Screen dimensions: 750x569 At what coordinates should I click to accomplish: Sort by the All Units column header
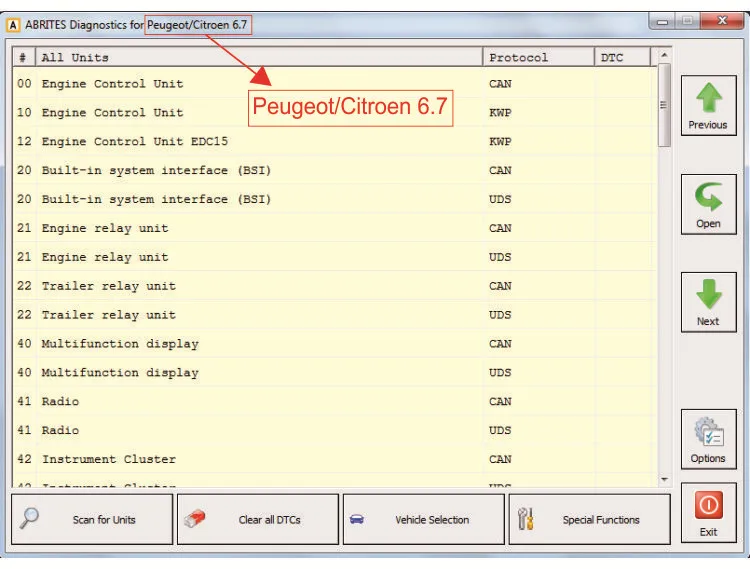tap(259, 57)
